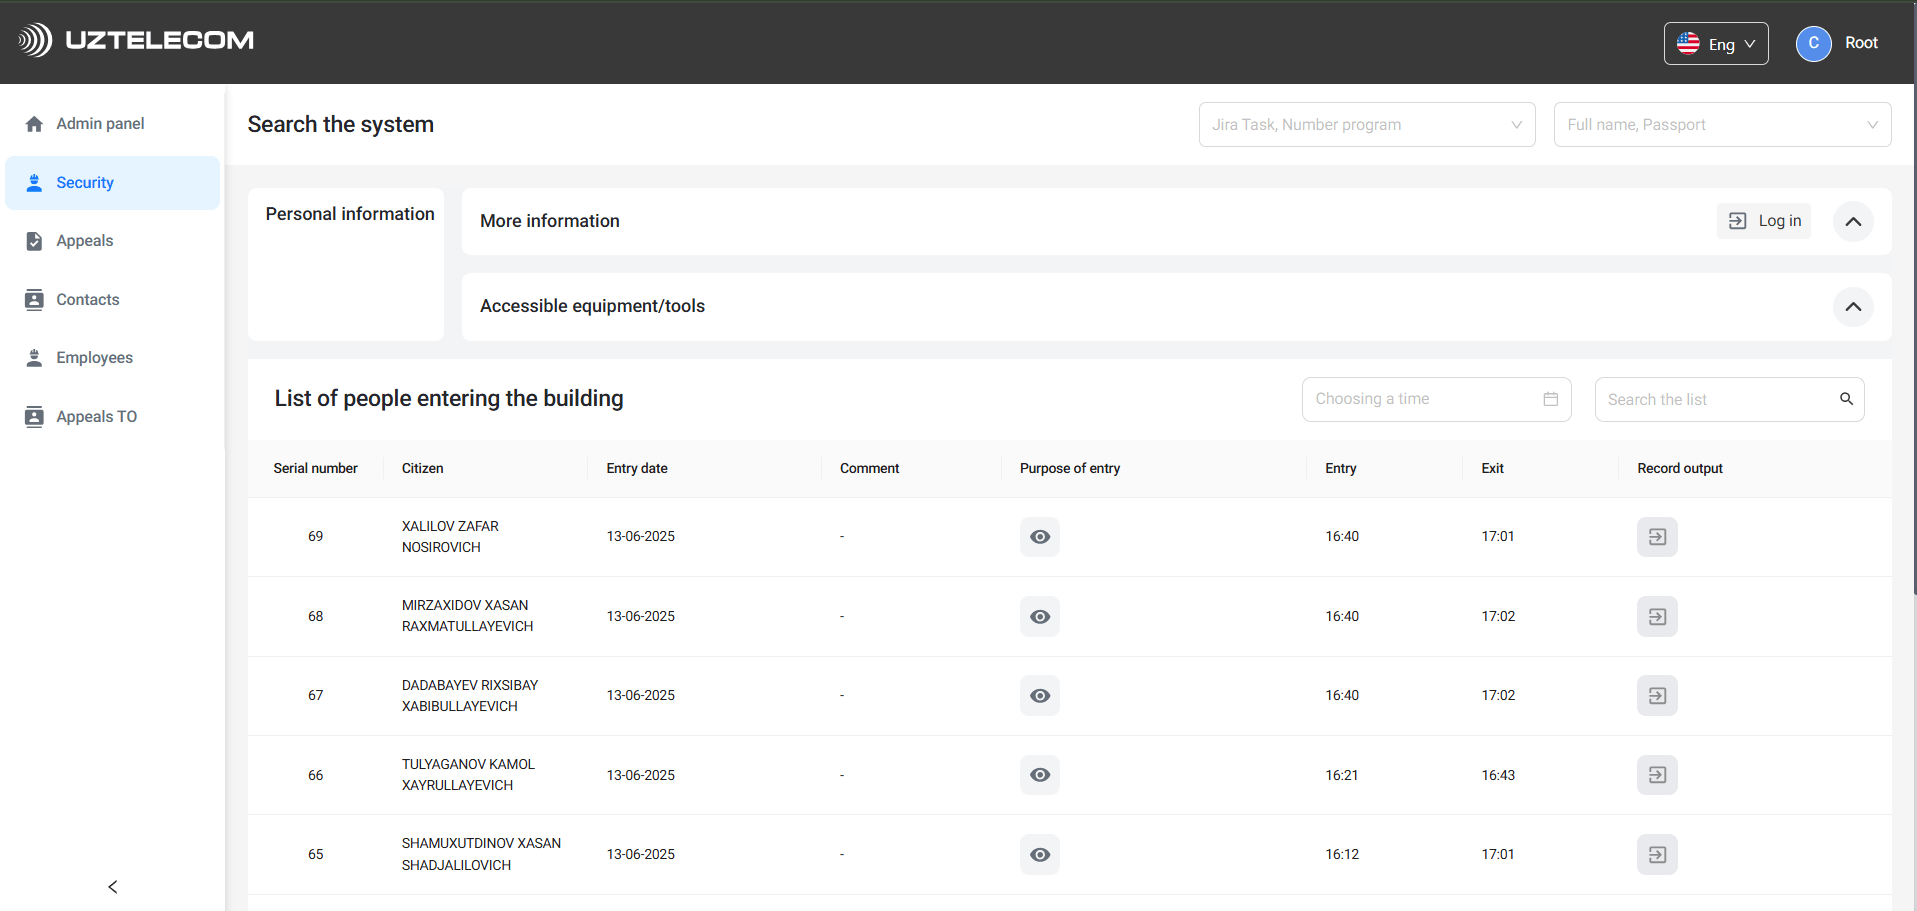The width and height of the screenshot is (1917, 911).
Task: Open the Employees sidebar item
Action: pos(94,358)
